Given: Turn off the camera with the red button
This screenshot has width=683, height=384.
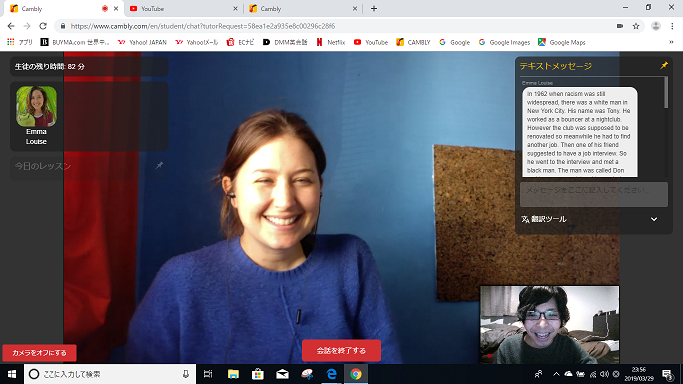Looking at the screenshot, I should click(39, 353).
